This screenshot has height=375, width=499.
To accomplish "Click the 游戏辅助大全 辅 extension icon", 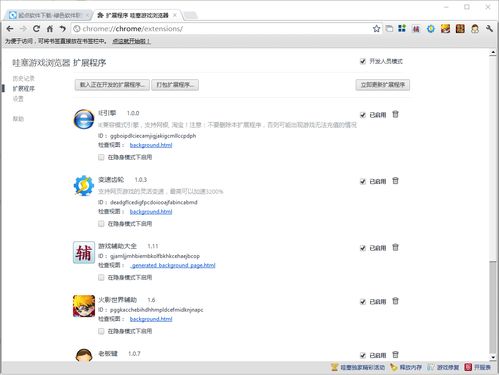I will point(84,252).
